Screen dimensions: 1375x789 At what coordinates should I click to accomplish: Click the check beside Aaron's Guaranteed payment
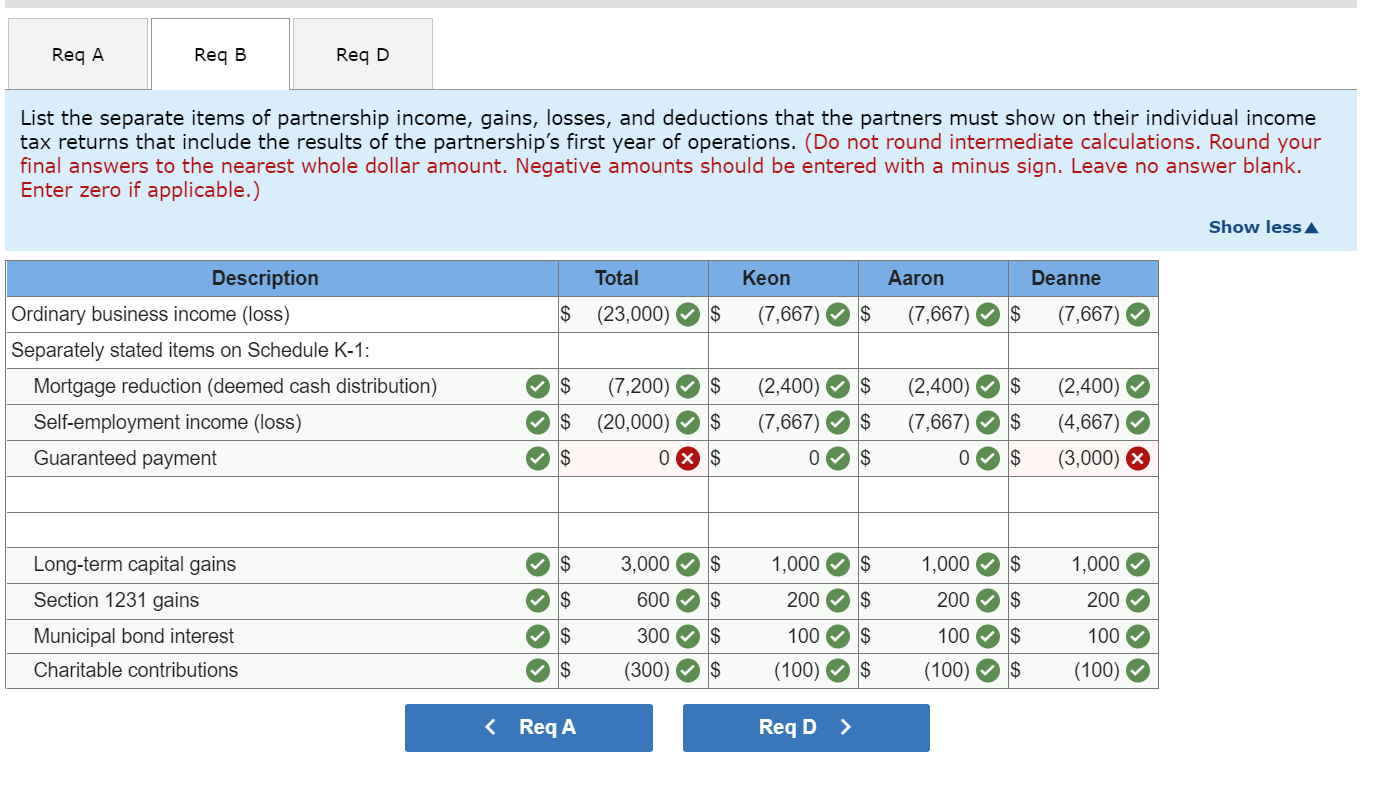987,459
